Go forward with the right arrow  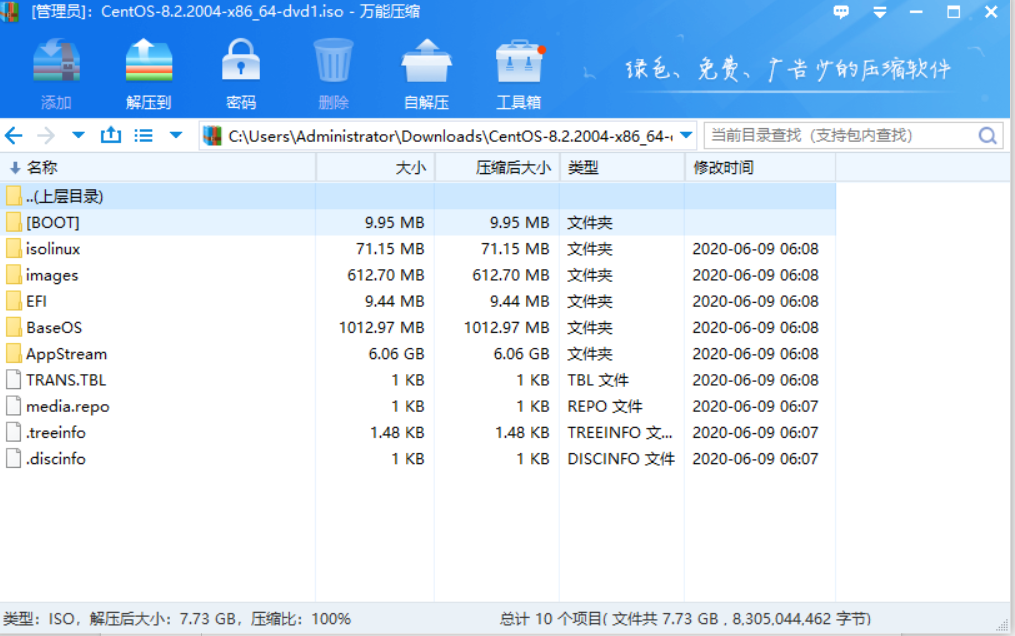click(46, 135)
